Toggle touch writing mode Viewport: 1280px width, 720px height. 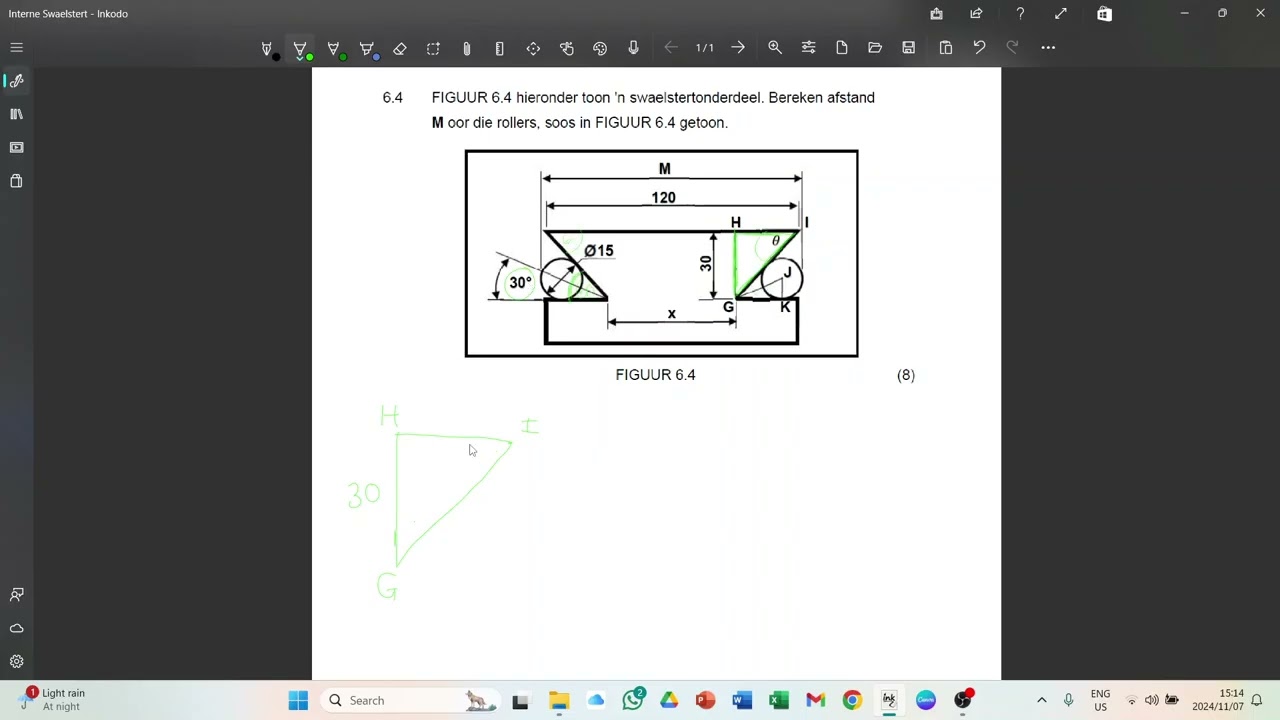coord(567,48)
